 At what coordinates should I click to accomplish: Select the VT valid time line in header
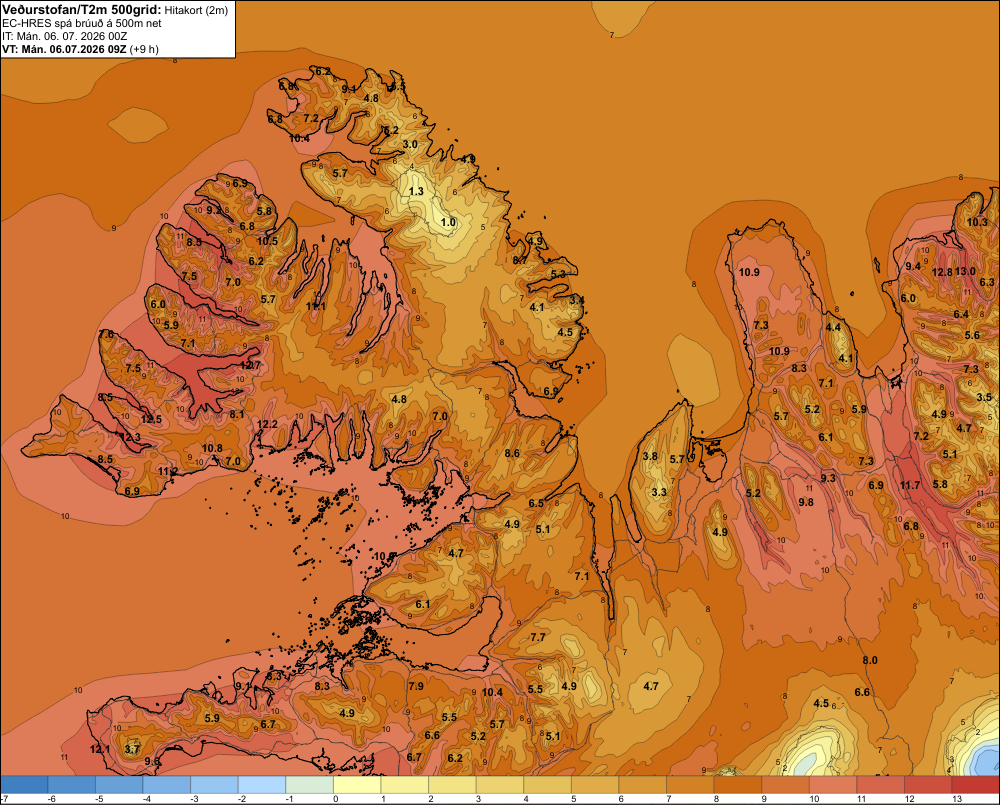pos(80,49)
